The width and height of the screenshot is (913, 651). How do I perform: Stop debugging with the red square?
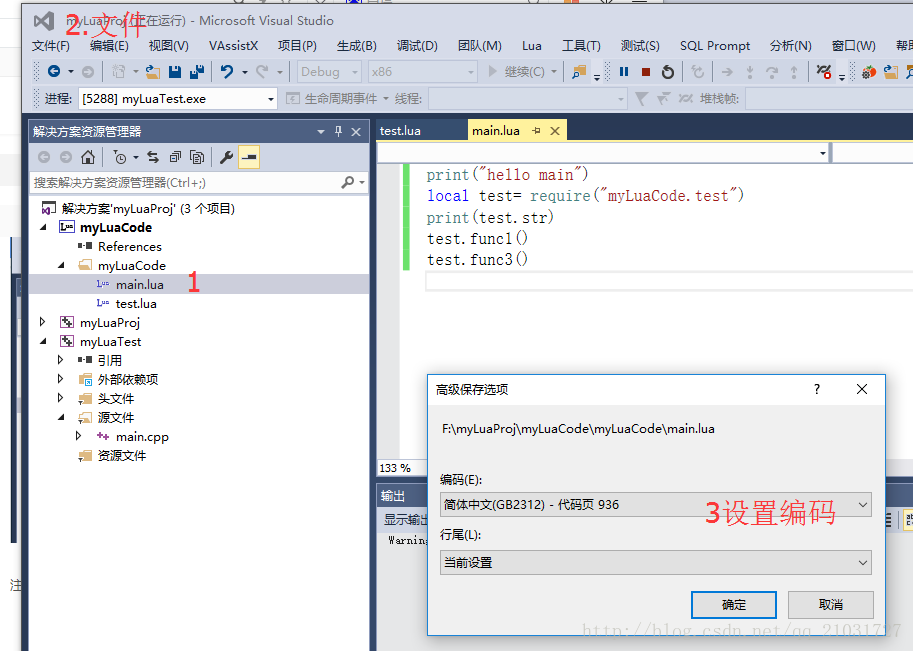pyautogui.click(x=646, y=72)
